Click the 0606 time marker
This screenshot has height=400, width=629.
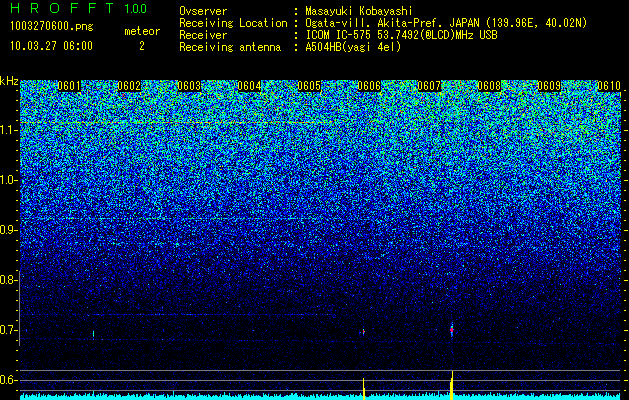pyautogui.click(x=369, y=86)
